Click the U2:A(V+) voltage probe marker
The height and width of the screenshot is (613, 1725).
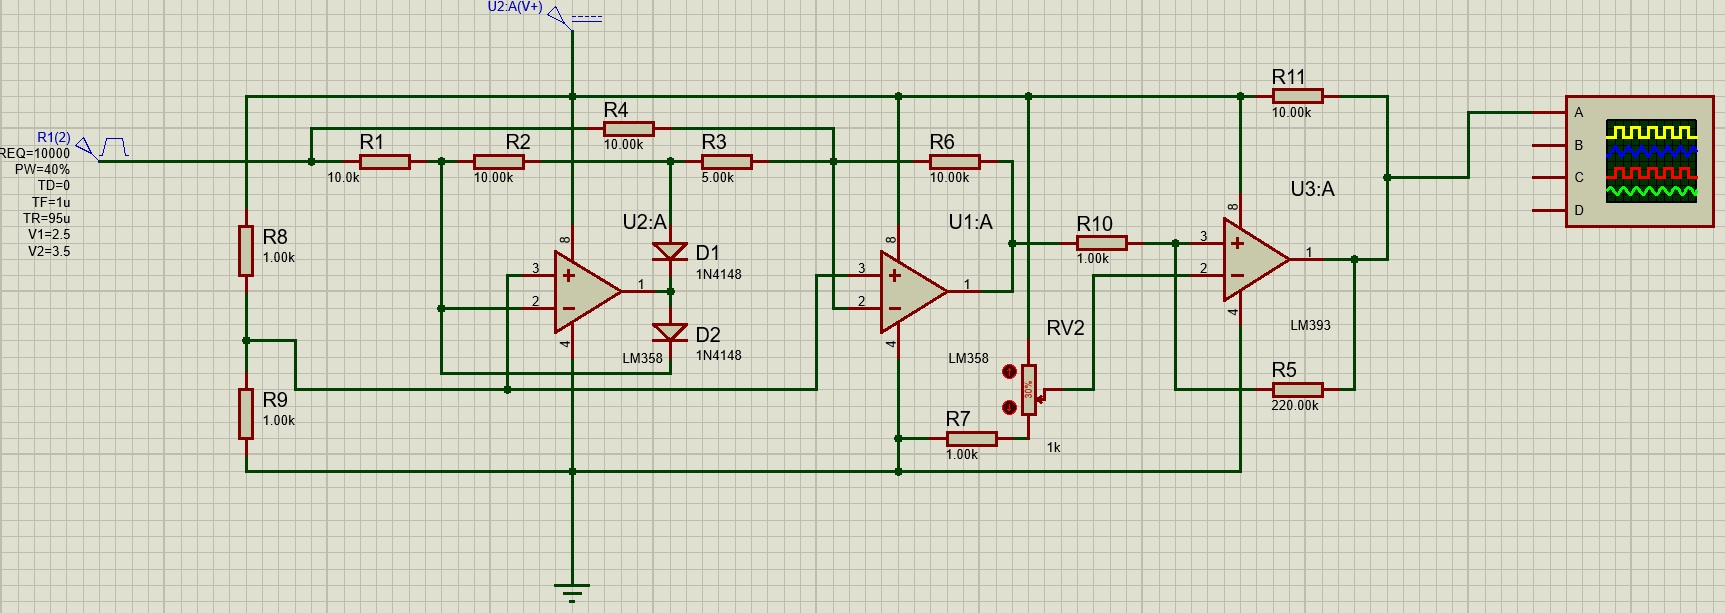[x=560, y=17]
